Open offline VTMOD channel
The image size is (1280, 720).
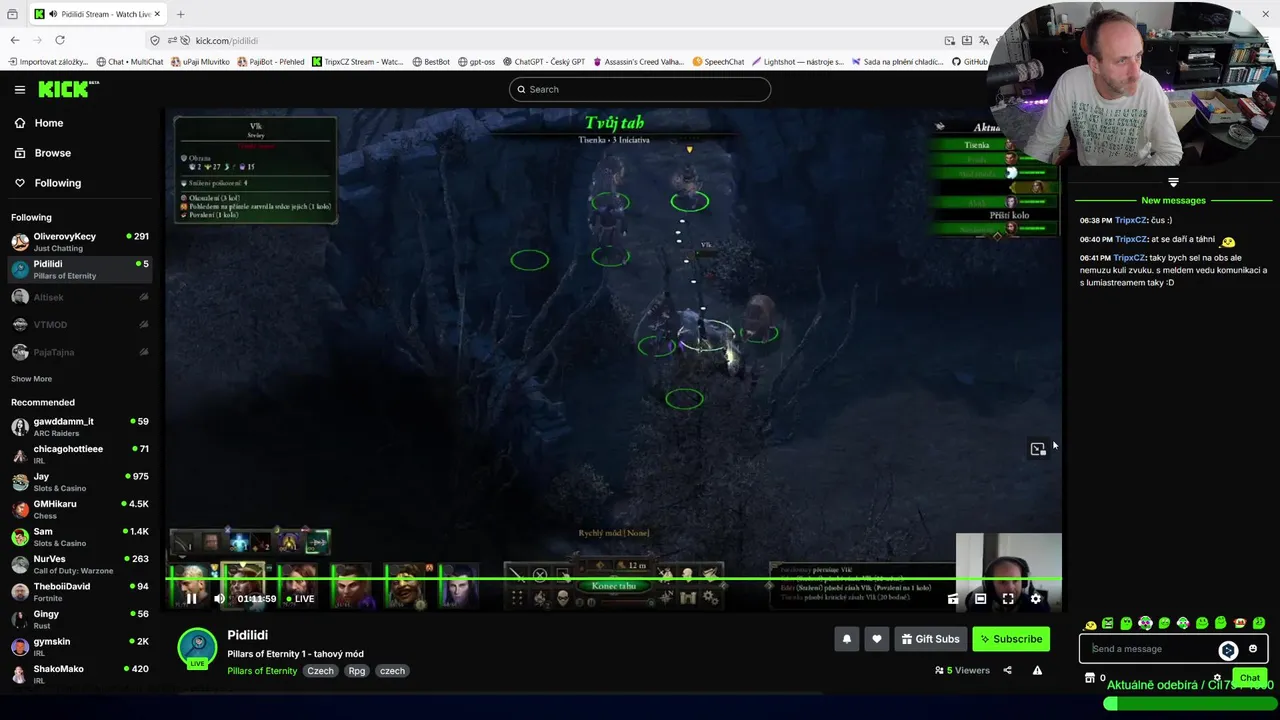pyautogui.click(x=82, y=324)
